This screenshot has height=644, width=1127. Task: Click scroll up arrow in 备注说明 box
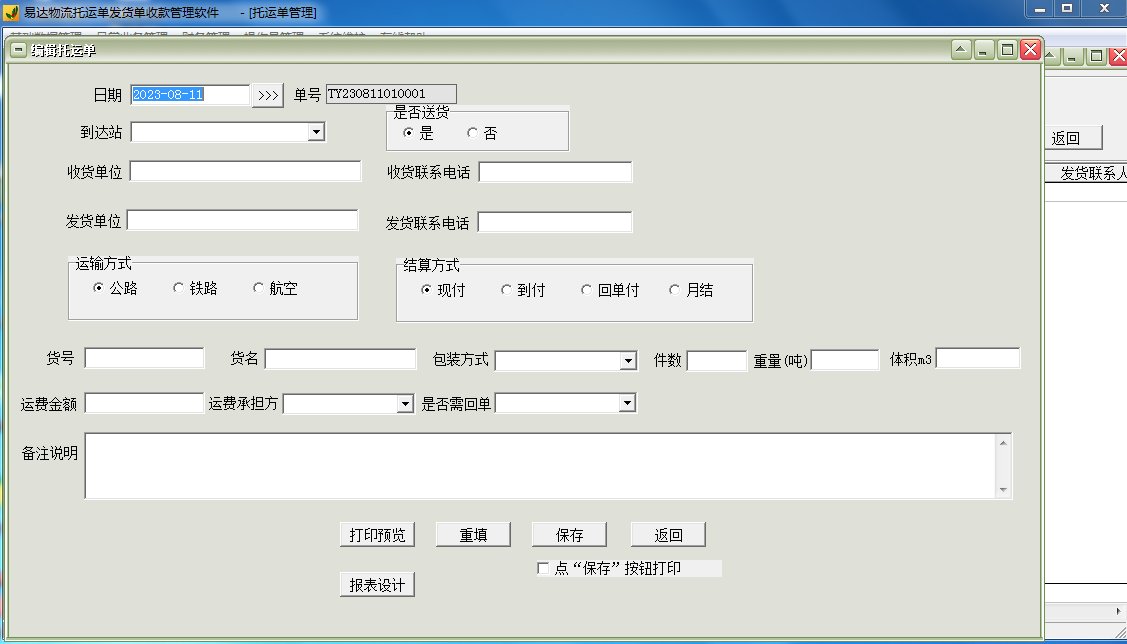[1003, 443]
